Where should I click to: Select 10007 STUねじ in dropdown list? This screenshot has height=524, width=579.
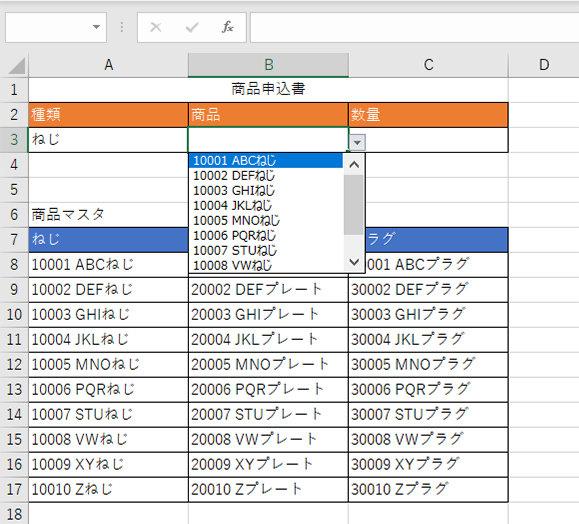point(265,250)
